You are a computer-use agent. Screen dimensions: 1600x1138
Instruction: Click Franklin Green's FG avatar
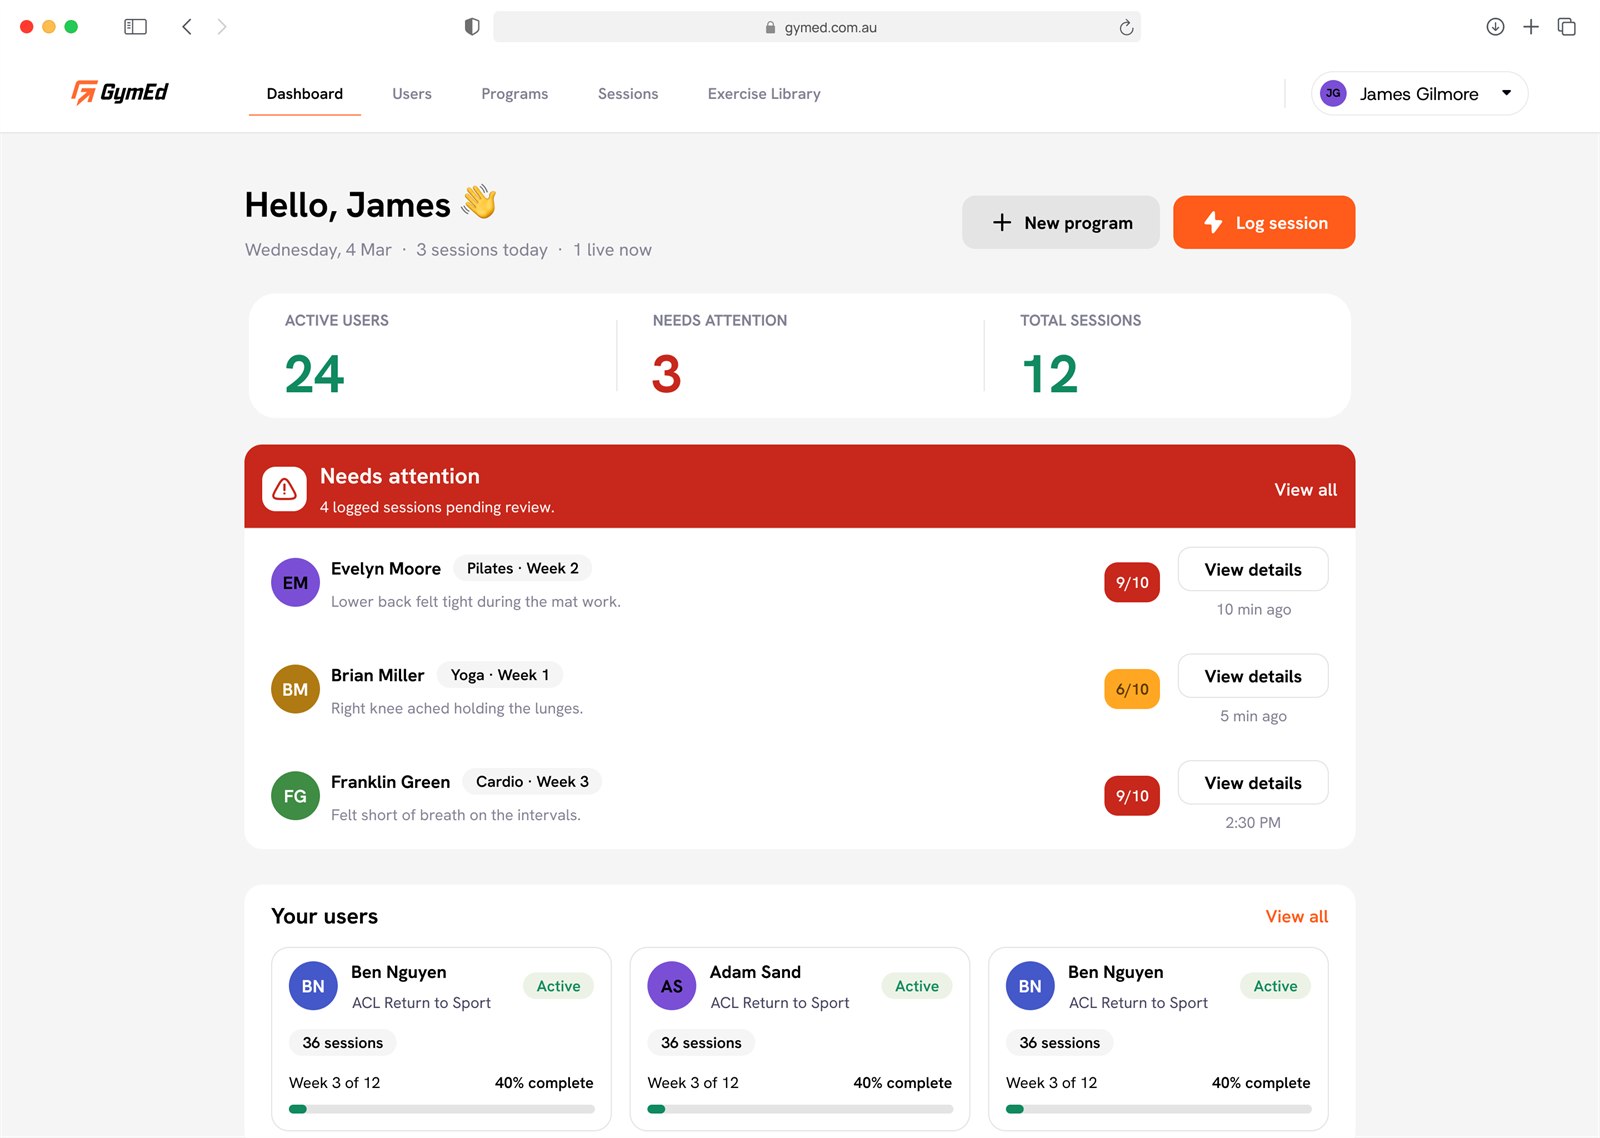(295, 796)
